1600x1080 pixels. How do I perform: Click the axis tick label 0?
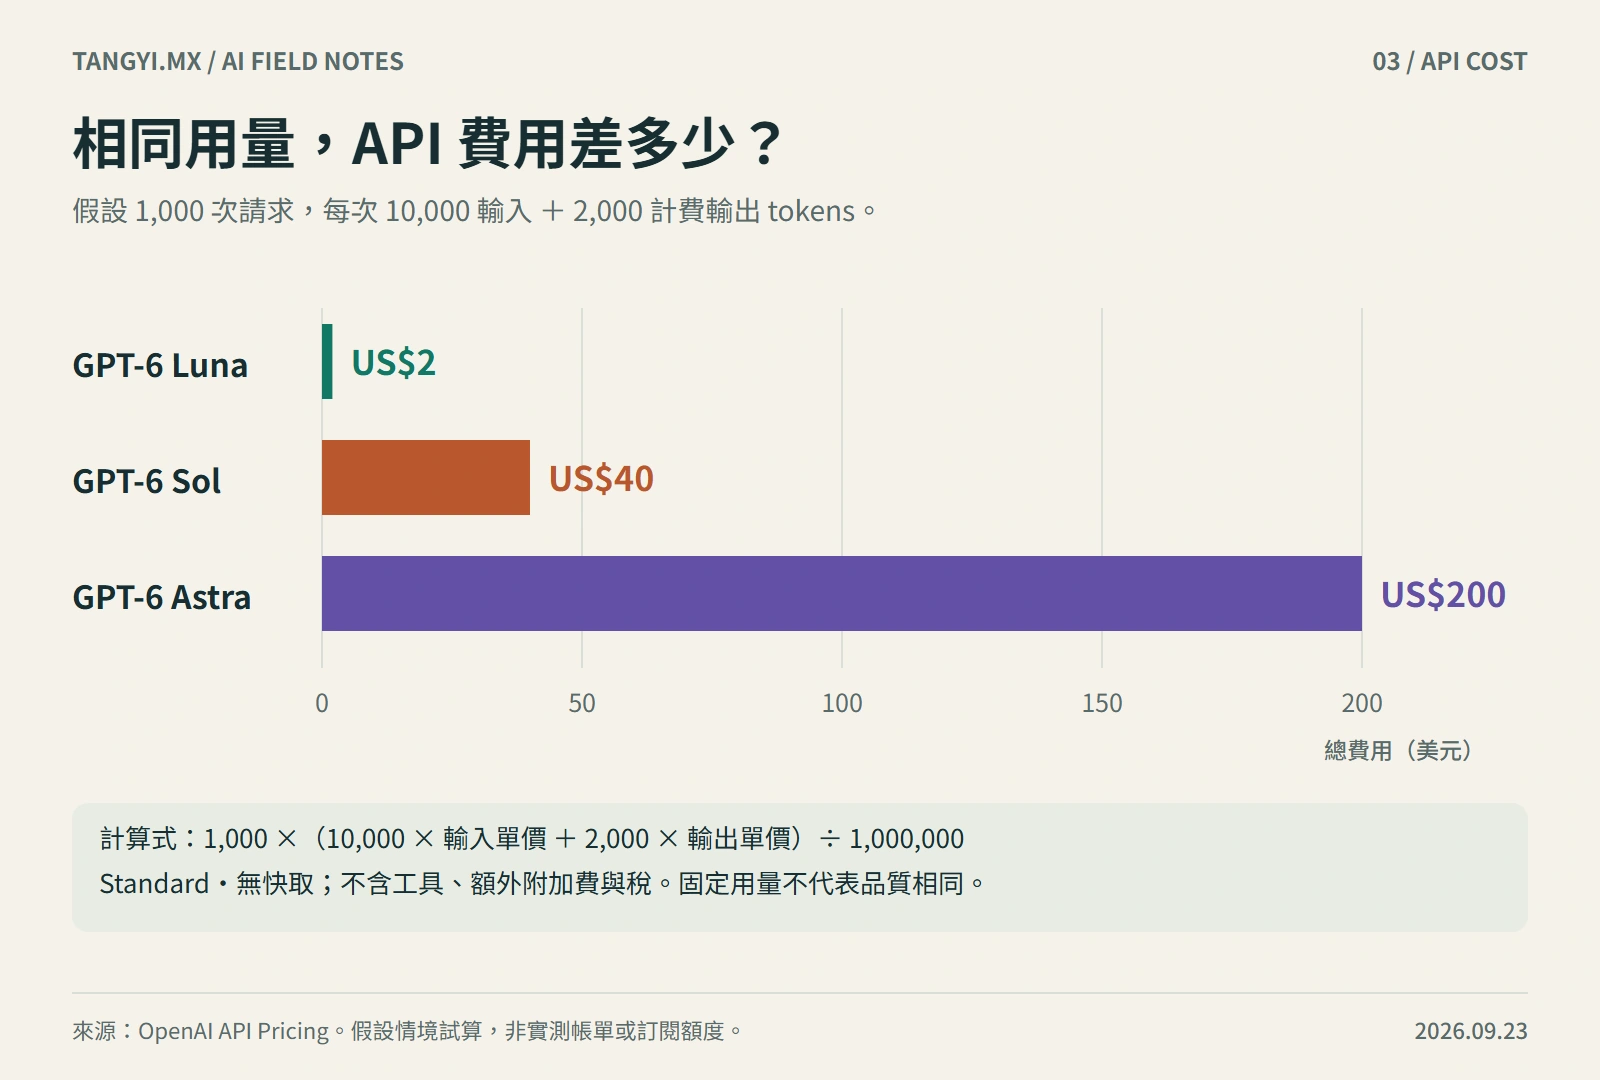pos(322,703)
